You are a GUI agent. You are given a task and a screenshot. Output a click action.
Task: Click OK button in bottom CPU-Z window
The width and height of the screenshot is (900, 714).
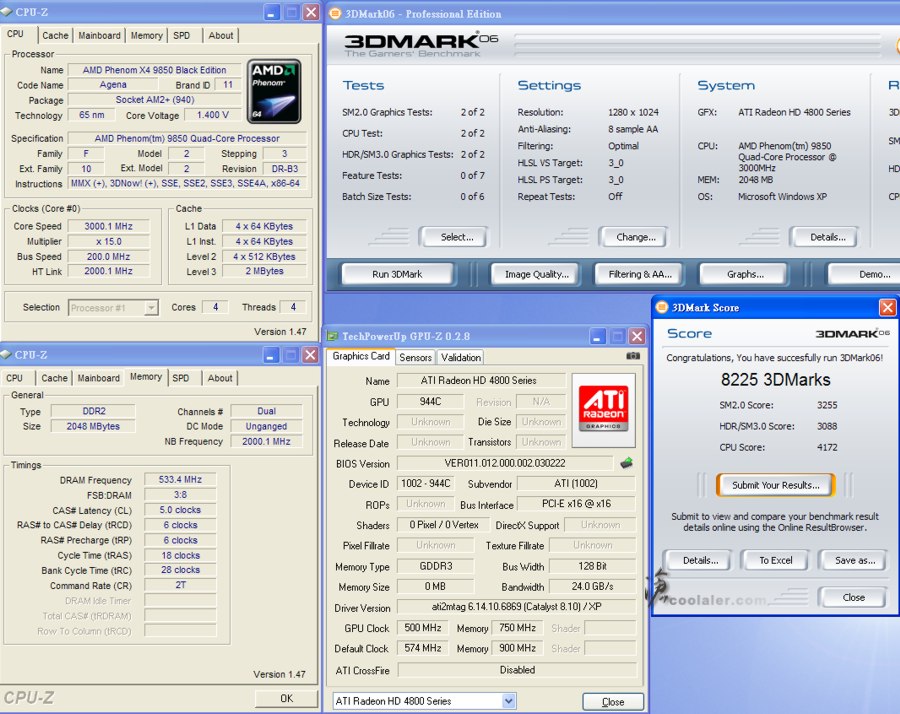[286, 698]
